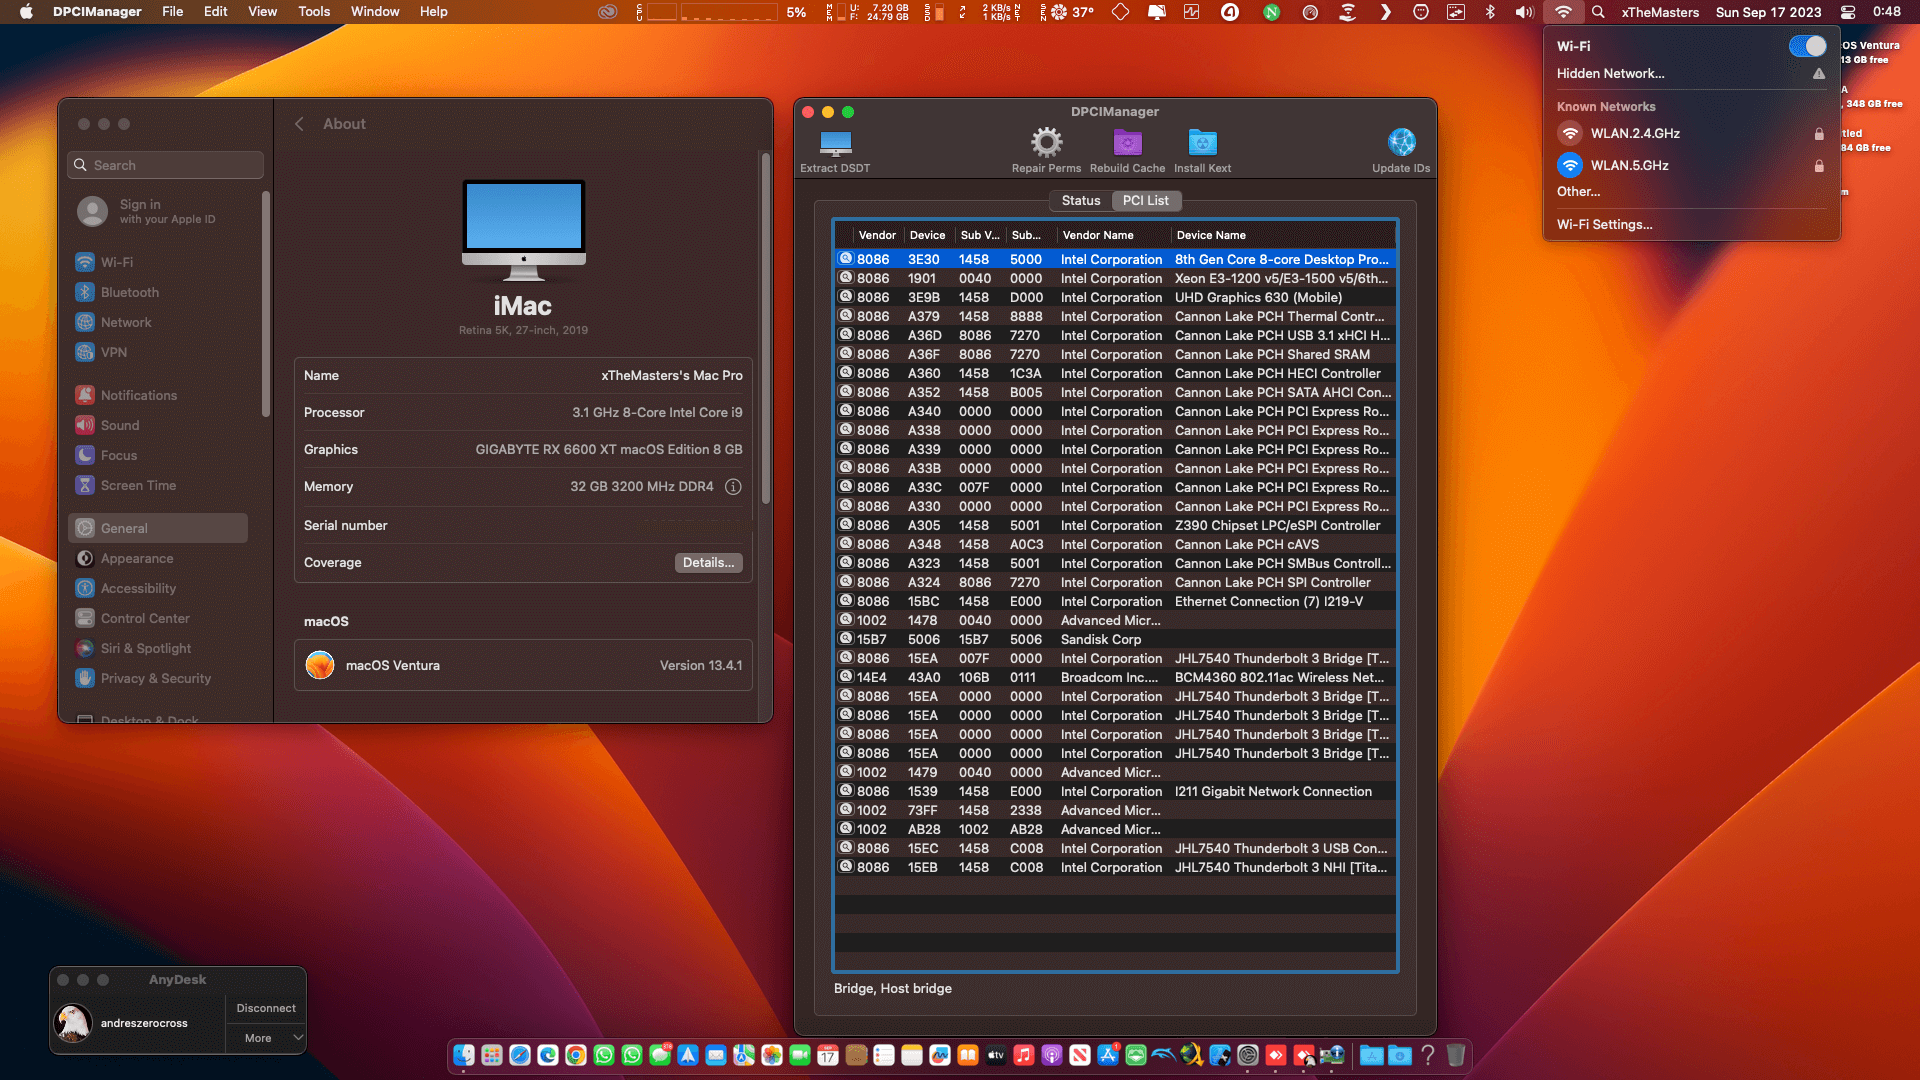Click Disconnect in the AnyDesk window
The height and width of the screenshot is (1080, 1920).
266,1008
